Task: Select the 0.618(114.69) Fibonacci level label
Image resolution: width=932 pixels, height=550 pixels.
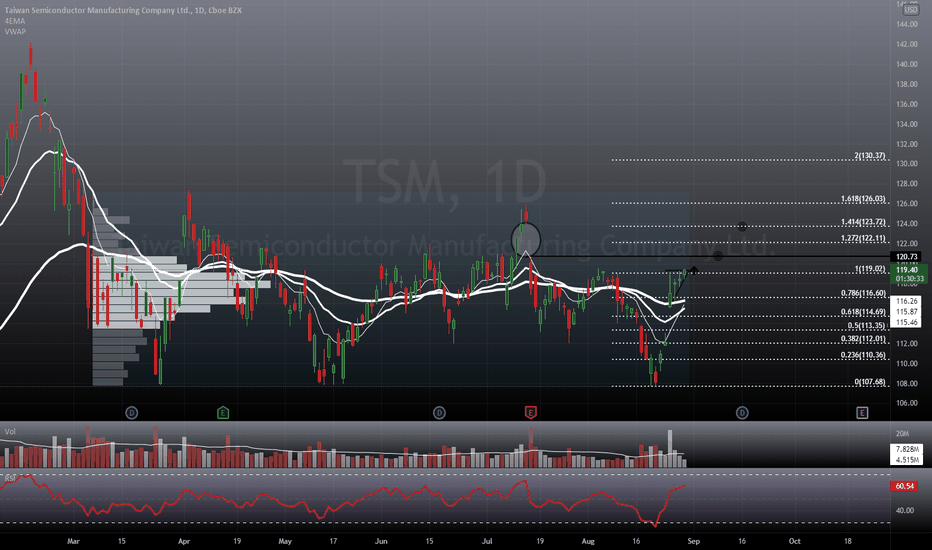Action: click(x=863, y=312)
